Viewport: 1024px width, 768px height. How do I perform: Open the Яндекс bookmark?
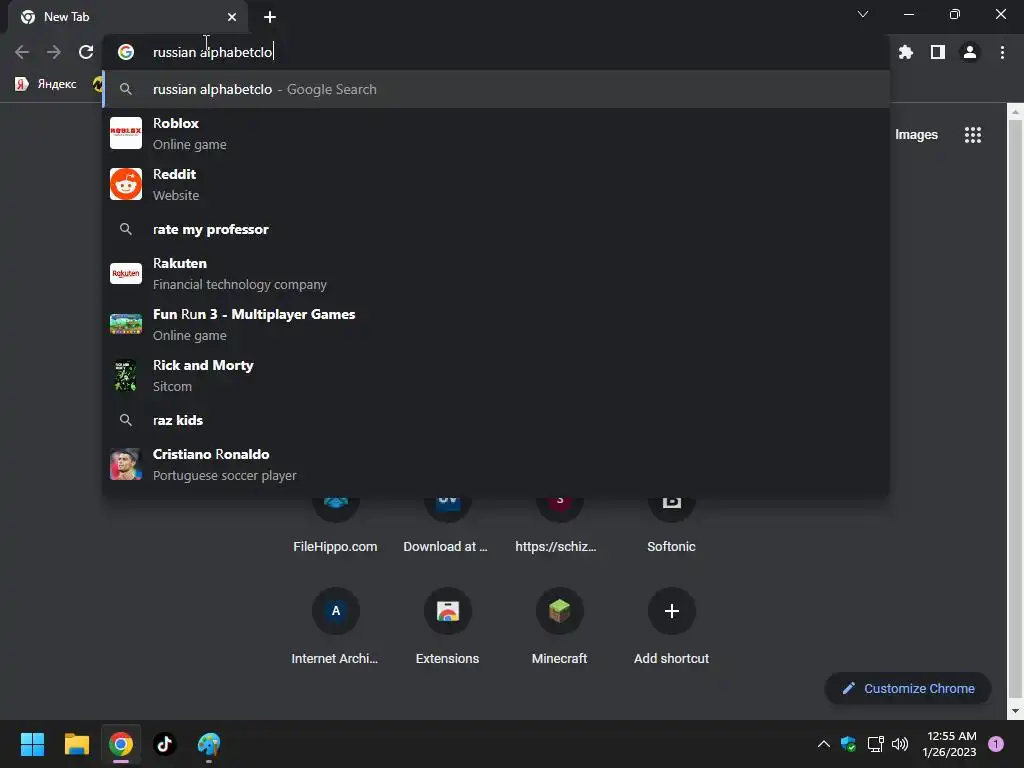point(46,84)
